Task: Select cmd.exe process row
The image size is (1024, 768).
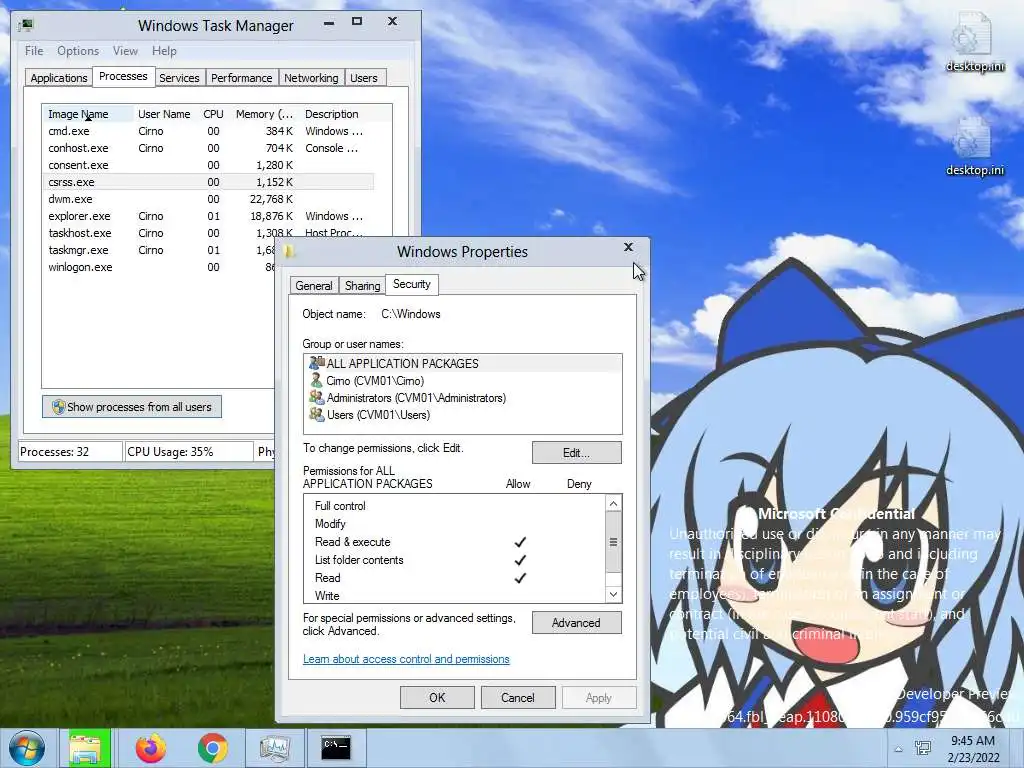Action: [209, 131]
